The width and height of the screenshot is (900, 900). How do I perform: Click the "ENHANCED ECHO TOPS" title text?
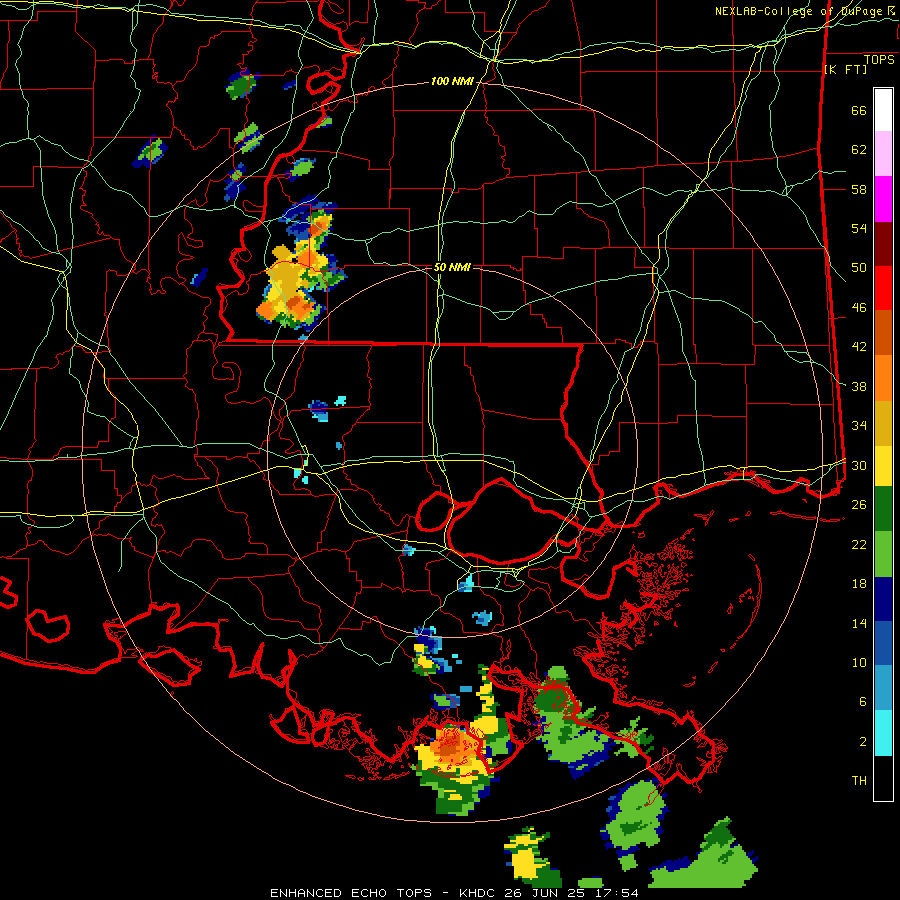pos(351,893)
